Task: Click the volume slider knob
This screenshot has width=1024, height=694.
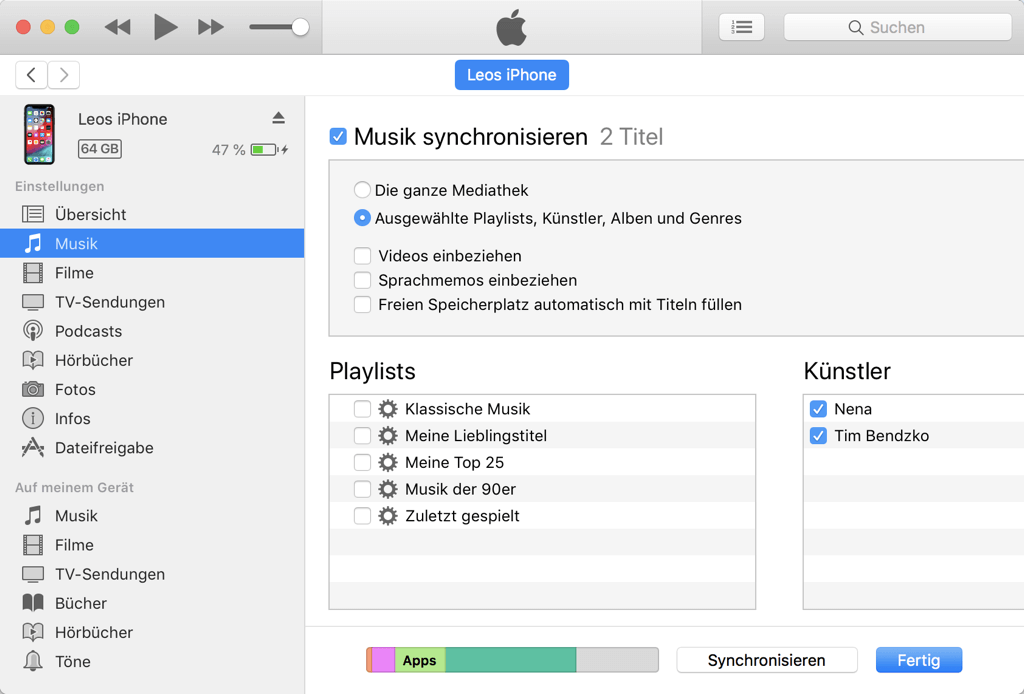Action: [300, 27]
